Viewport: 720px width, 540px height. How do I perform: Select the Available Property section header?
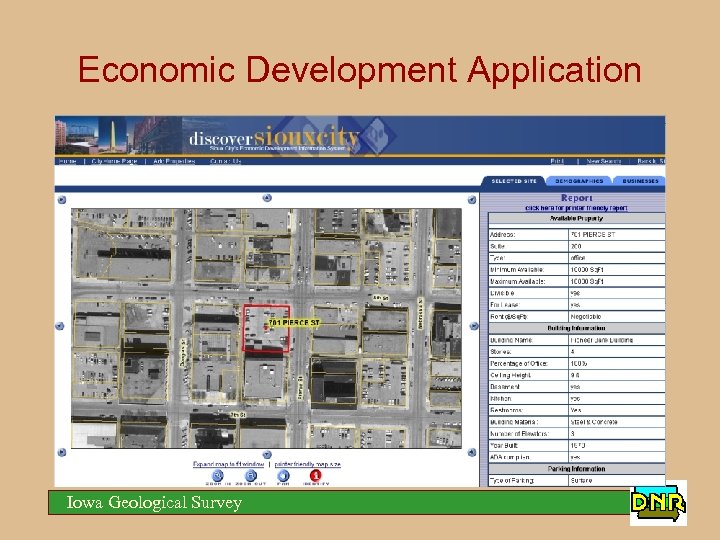[576, 219]
